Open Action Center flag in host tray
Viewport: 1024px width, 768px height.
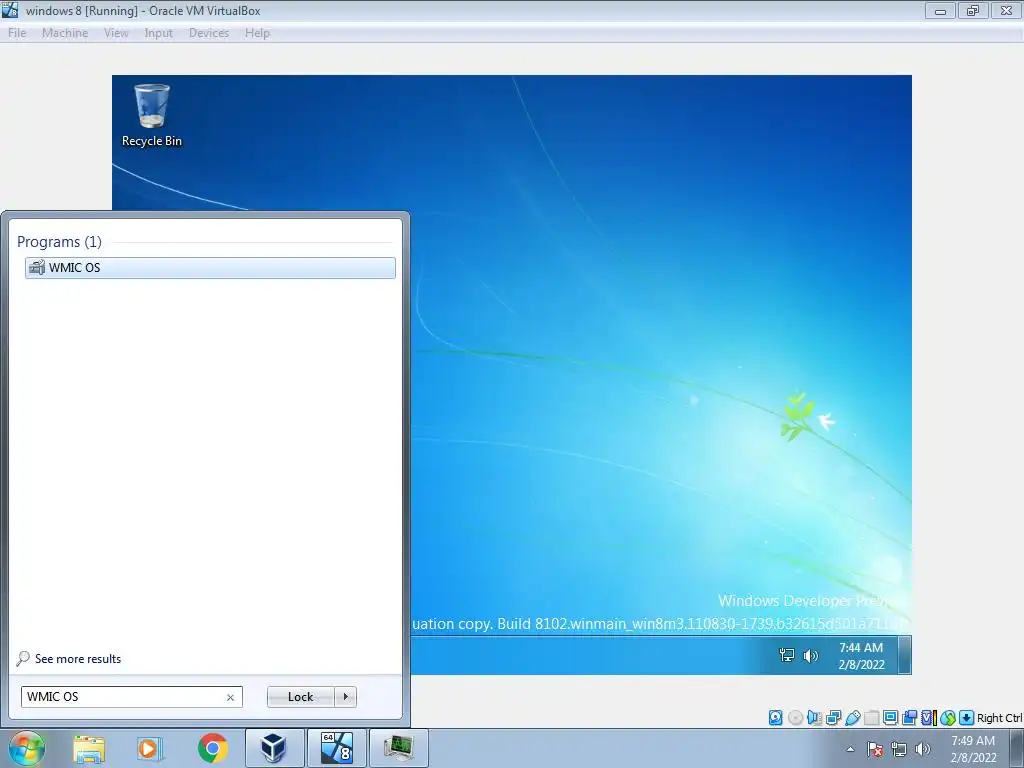[875, 749]
